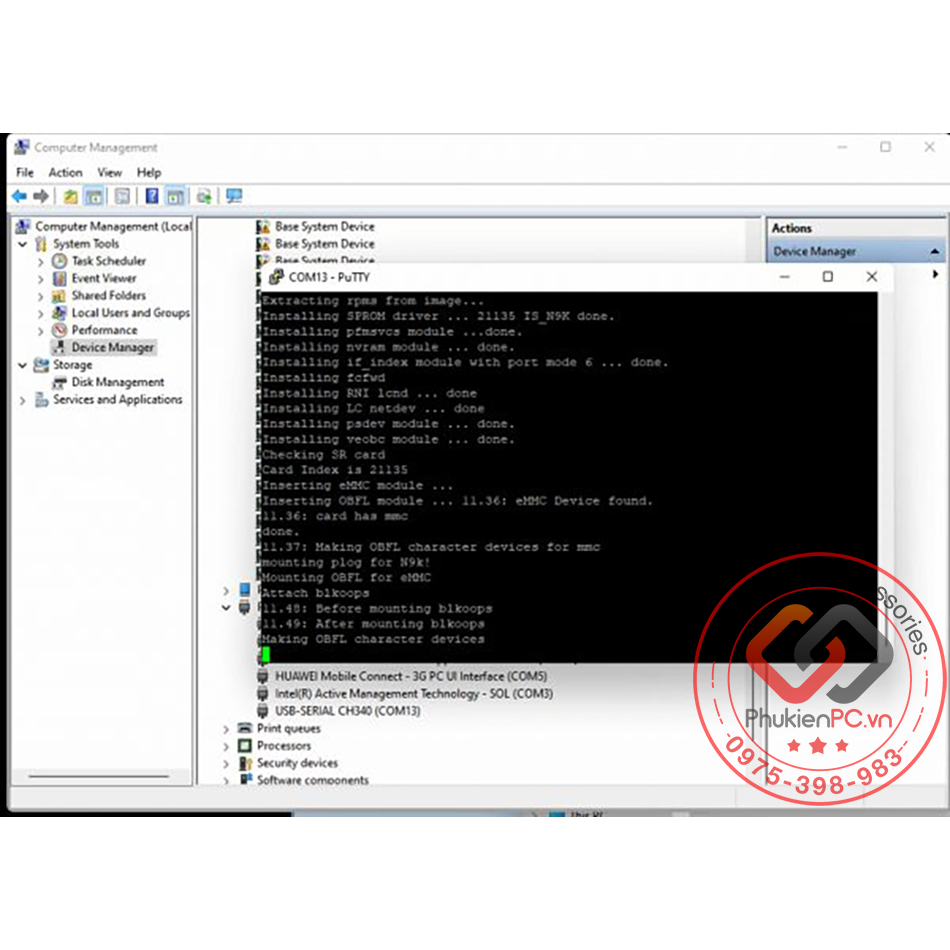Minimize the COM13 - PuTTY window
The height and width of the screenshot is (950, 950).
[x=785, y=277]
